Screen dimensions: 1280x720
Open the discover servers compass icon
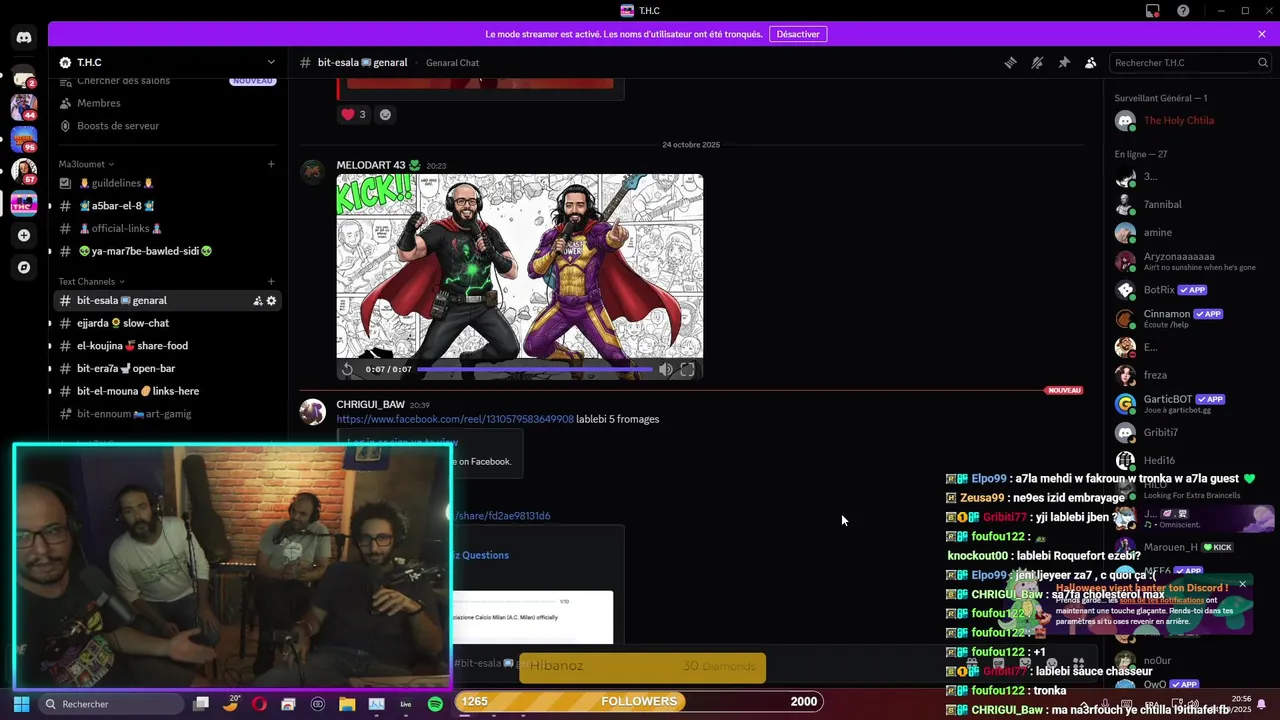(x=24, y=267)
